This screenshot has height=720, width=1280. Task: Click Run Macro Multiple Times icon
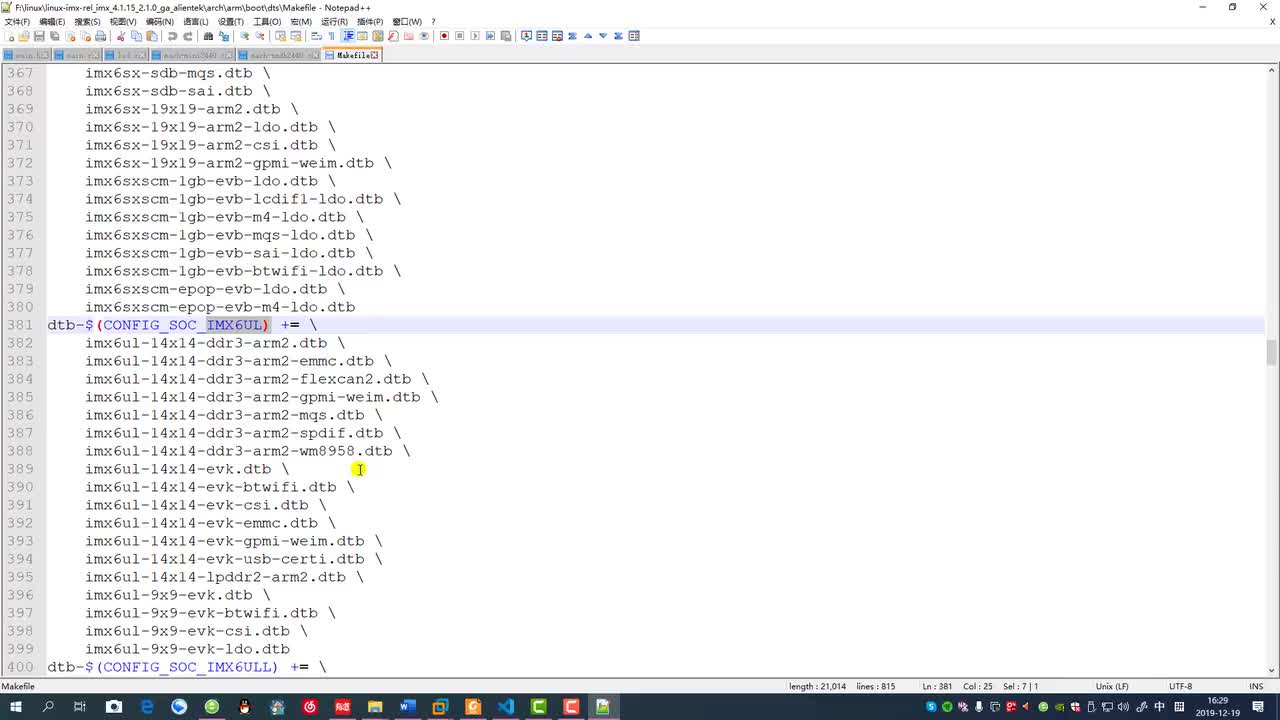coord(490,36)
